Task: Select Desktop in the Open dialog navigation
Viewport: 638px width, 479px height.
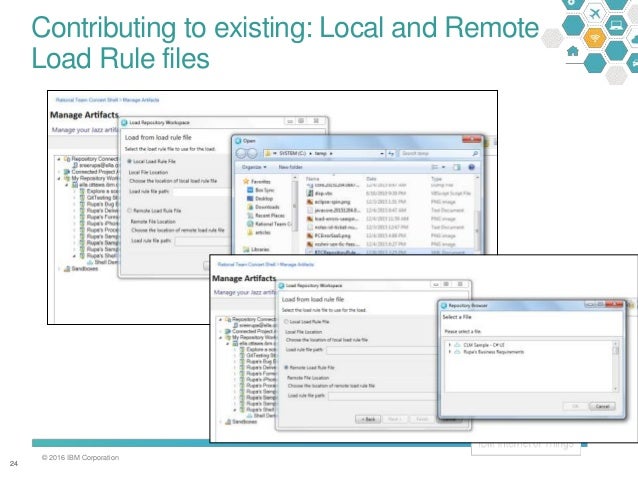Action: (x=260, y=199)
